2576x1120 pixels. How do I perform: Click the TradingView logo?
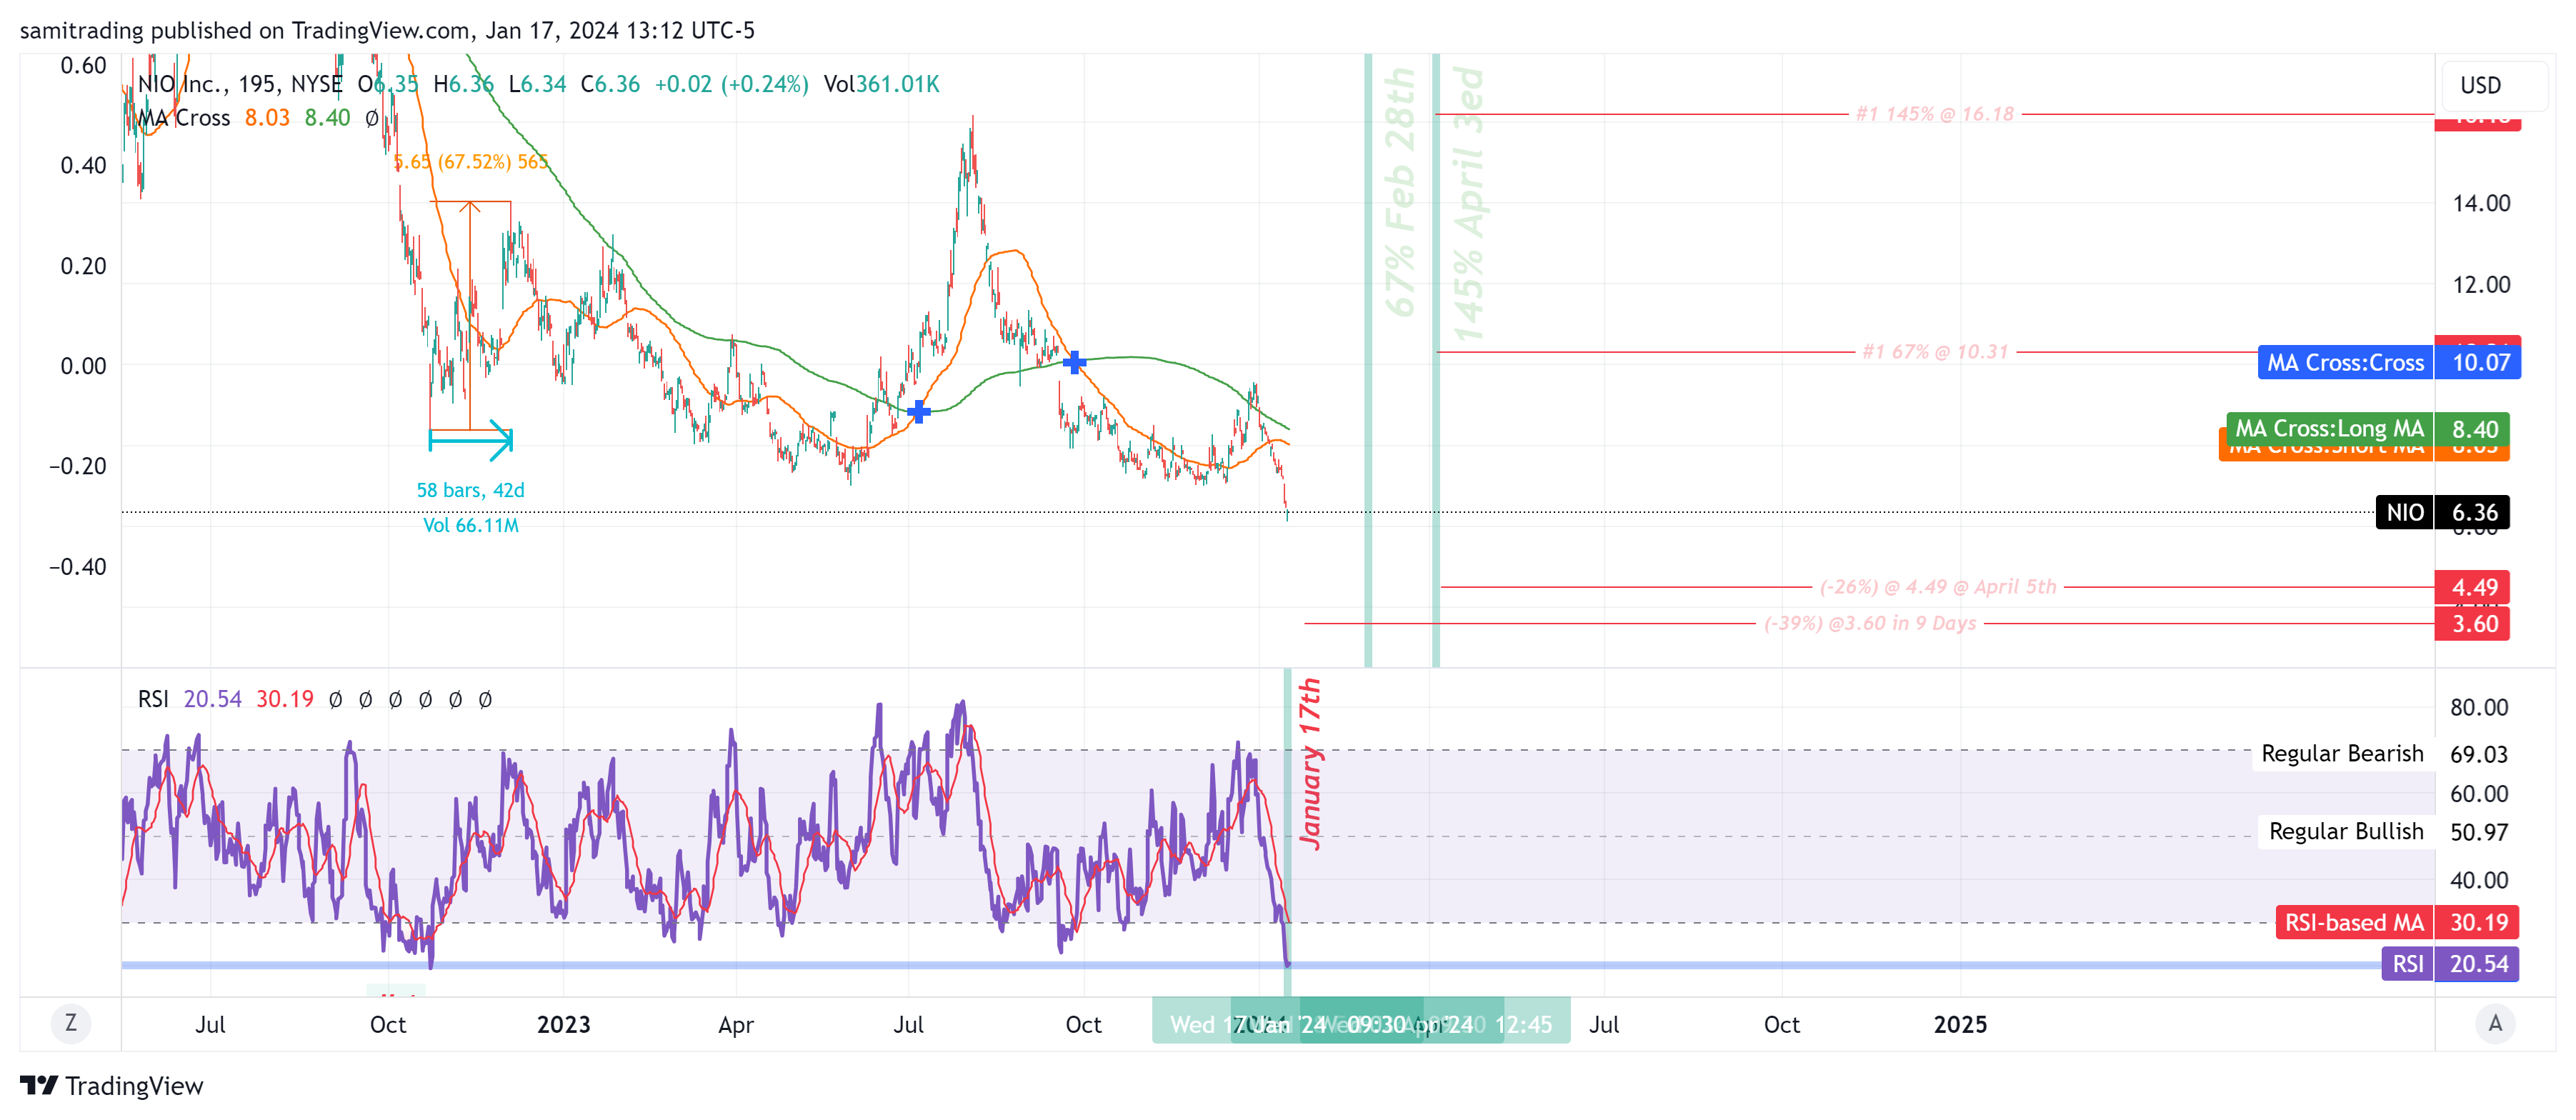pos(111,1085)
